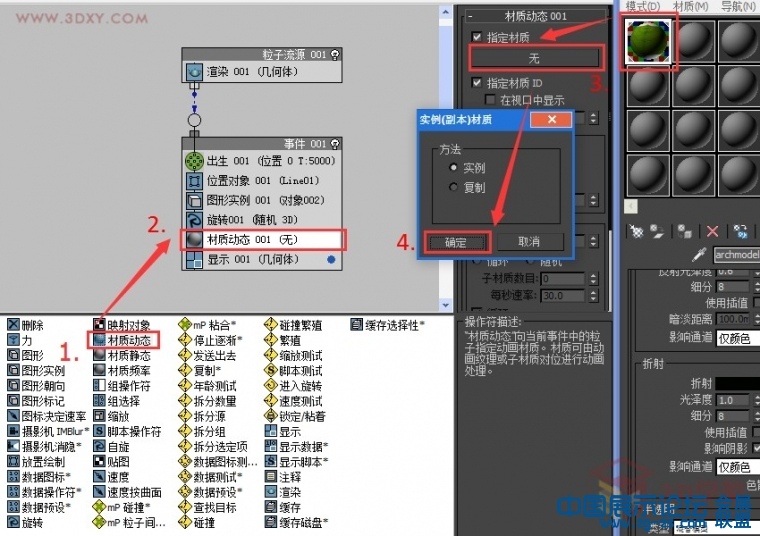Click the red X reset material icon
760x536 pixels.
click(712, 232)
